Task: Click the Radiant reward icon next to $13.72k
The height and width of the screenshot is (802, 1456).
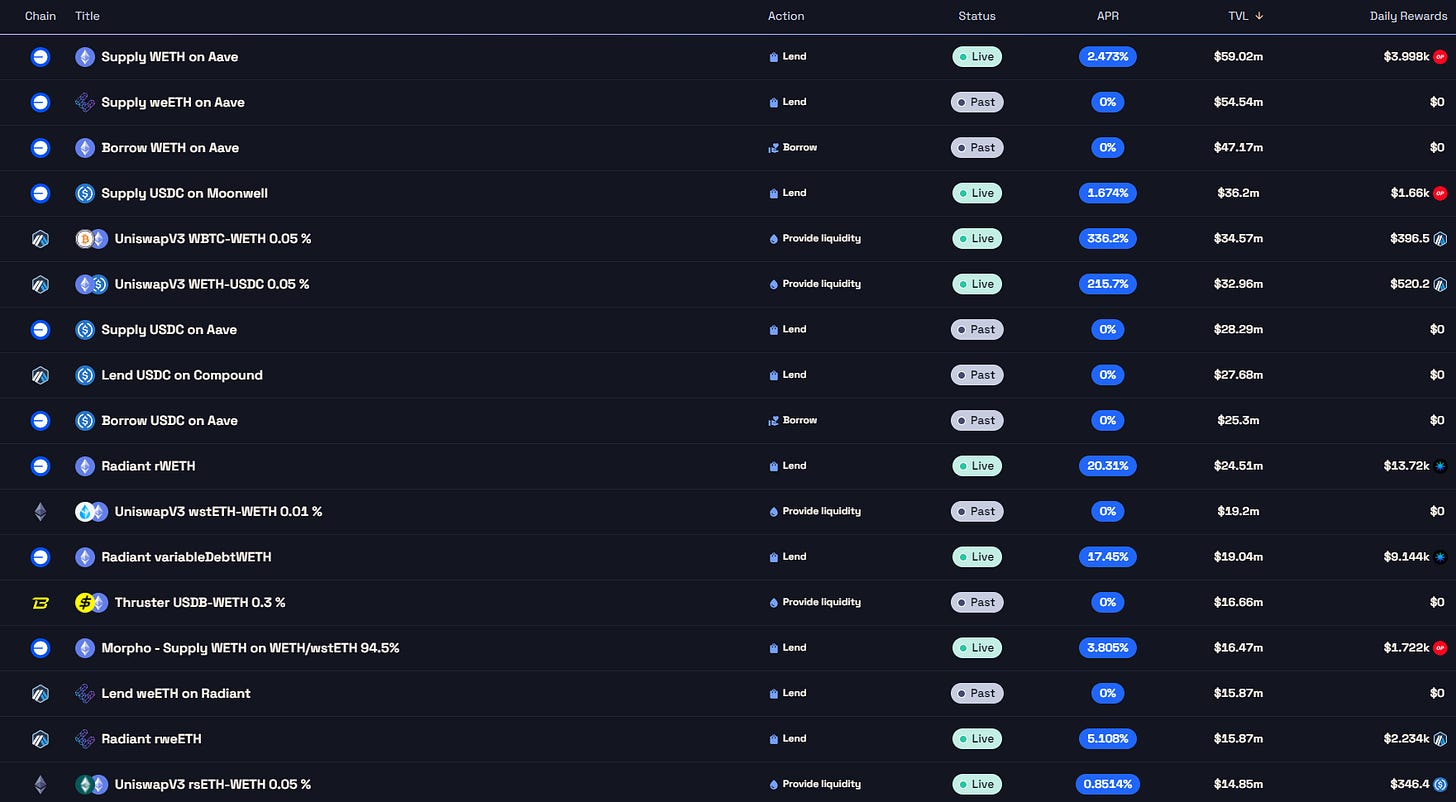Action: tap(1441, 466)
